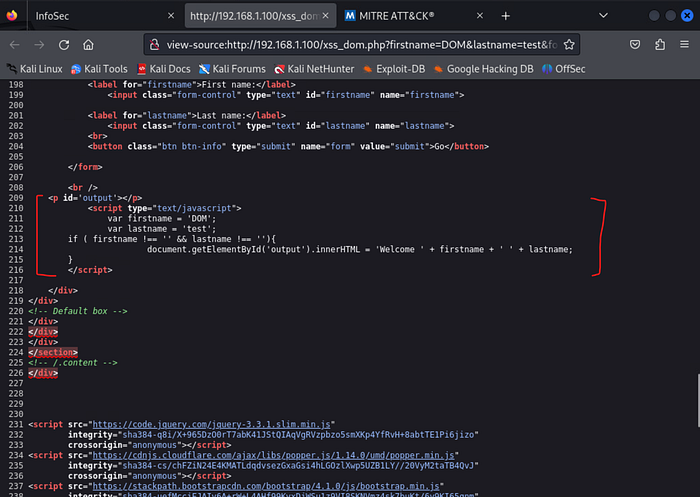Viewport: 700px width, 497px height.
Task: Click the input id lastname source line
Action: tap(281, 126)
